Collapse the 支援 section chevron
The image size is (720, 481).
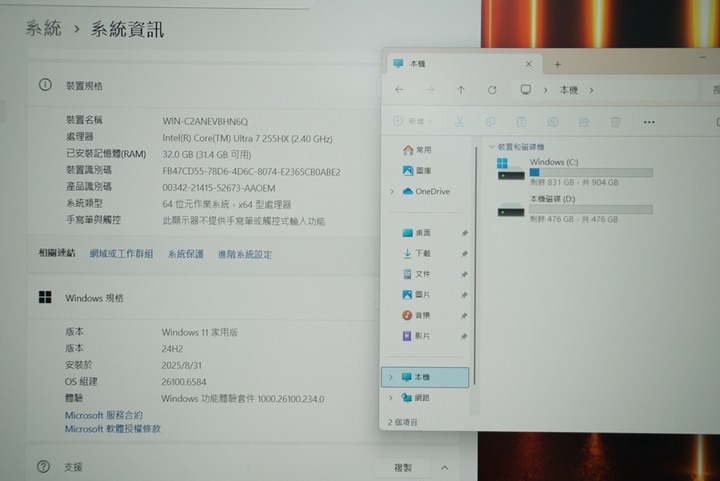(444, 468)
